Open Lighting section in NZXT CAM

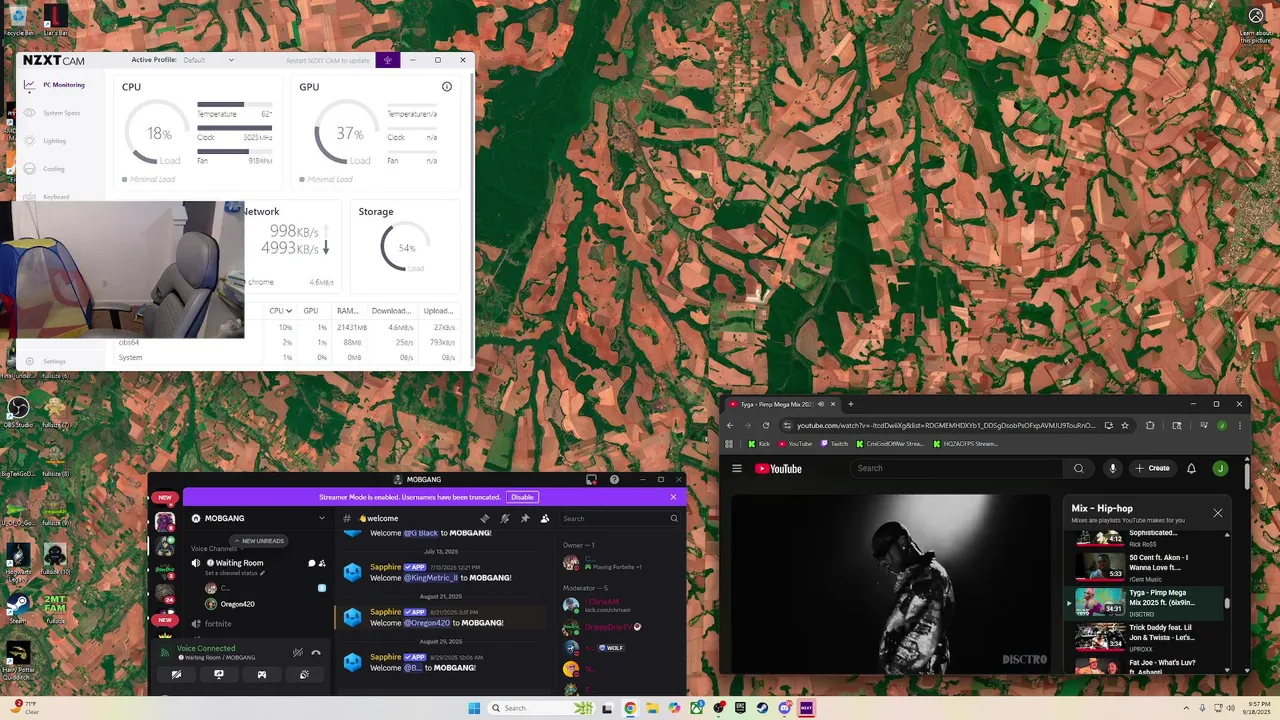coord(46,141)
